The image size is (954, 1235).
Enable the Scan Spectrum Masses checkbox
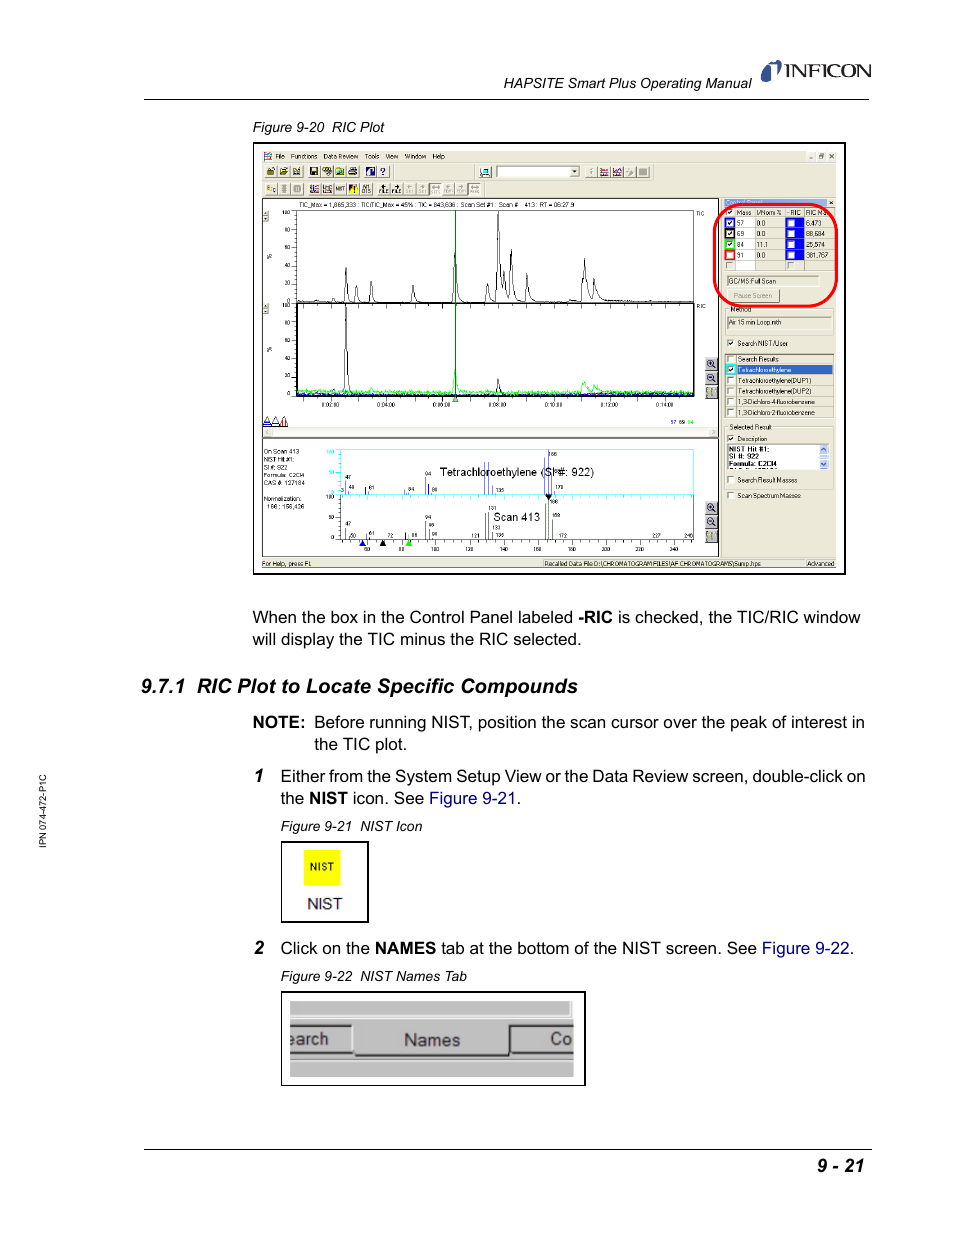click(x=731, y=495)
